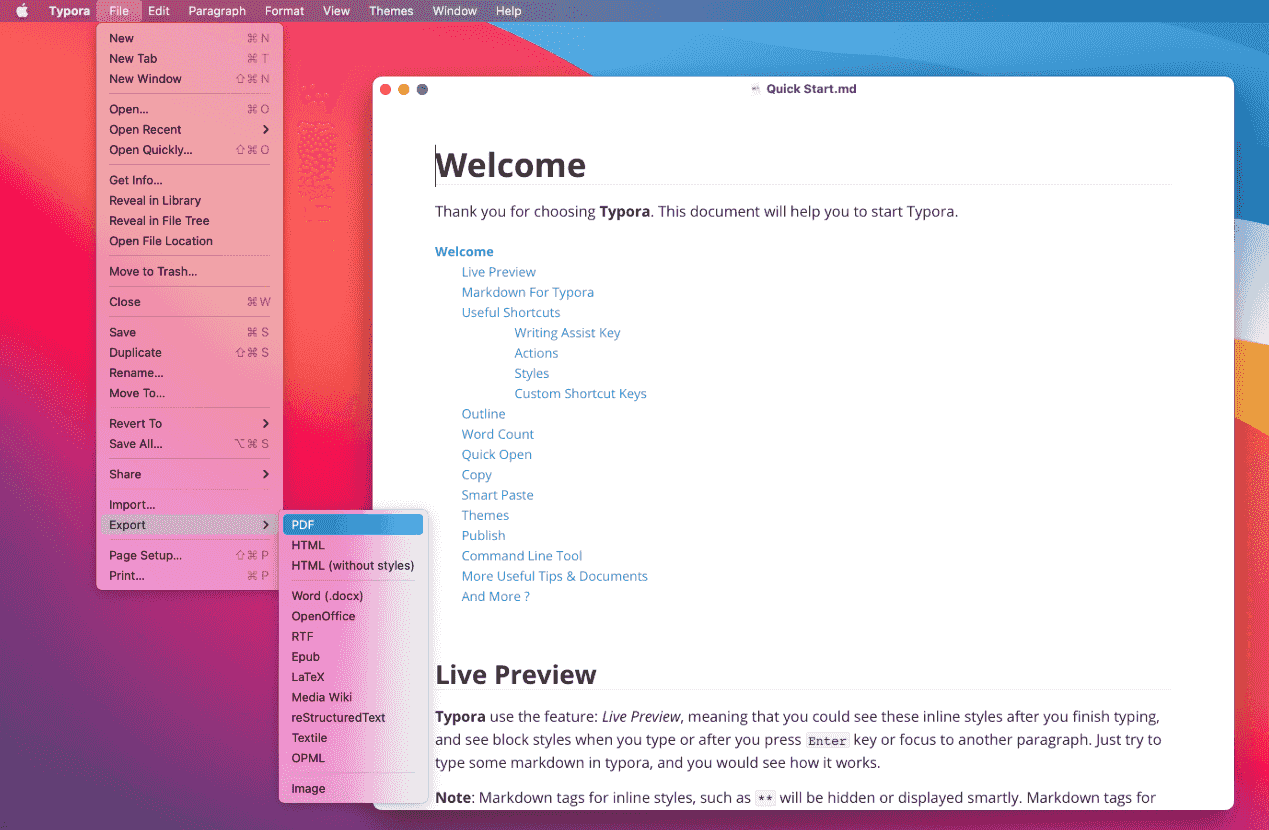Open the Paragraph menu
The height and width of the screenshot is (830, 1269).
click(x=217, y=11)
